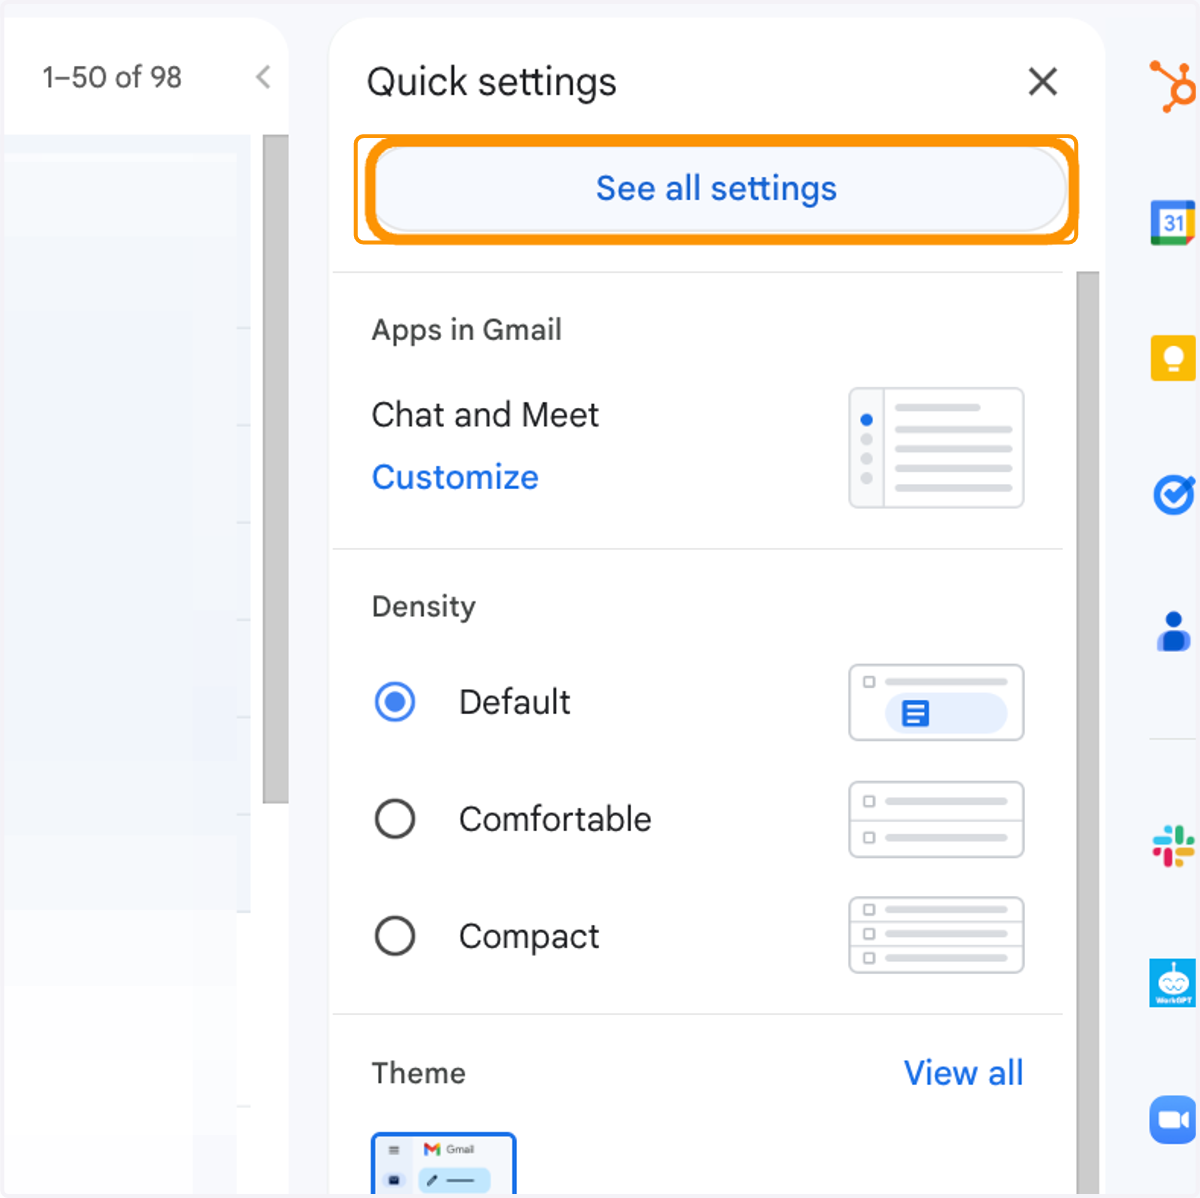The height and width of the screenshot is (1198, 1200).
Task: Select the default Gmail theme thumbnail
Action: click(444, 1165)
